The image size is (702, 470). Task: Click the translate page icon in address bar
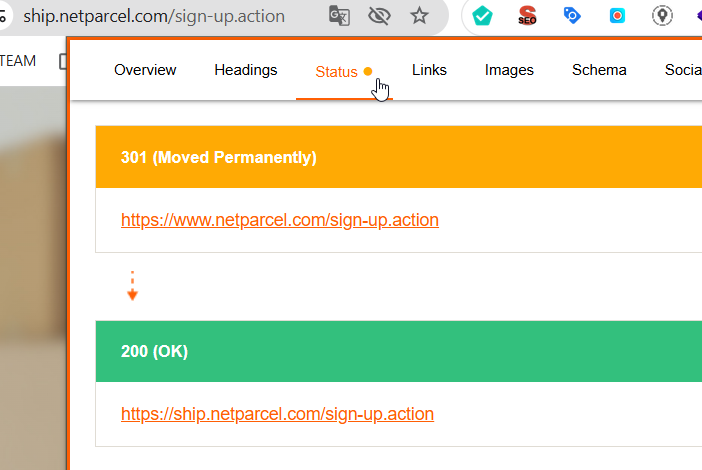pyautogui.click(x=340, y=16)
